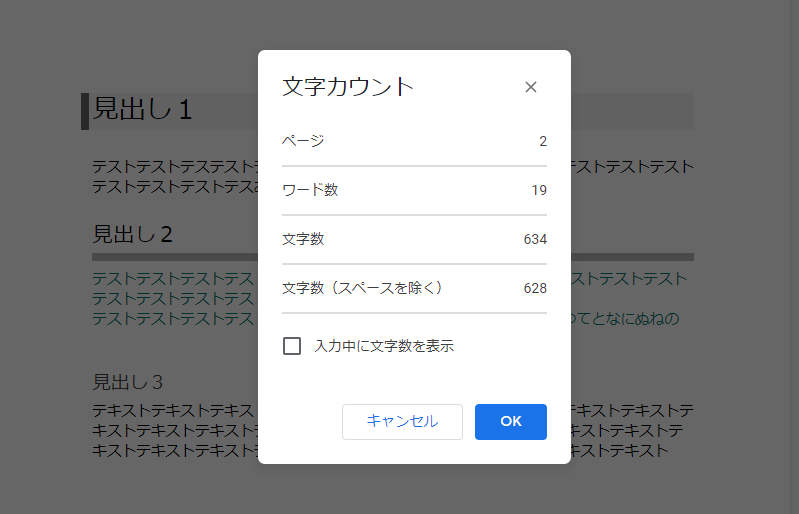Select the ページ row label
This screenshot has height=514, width=799.
point(303,141)
